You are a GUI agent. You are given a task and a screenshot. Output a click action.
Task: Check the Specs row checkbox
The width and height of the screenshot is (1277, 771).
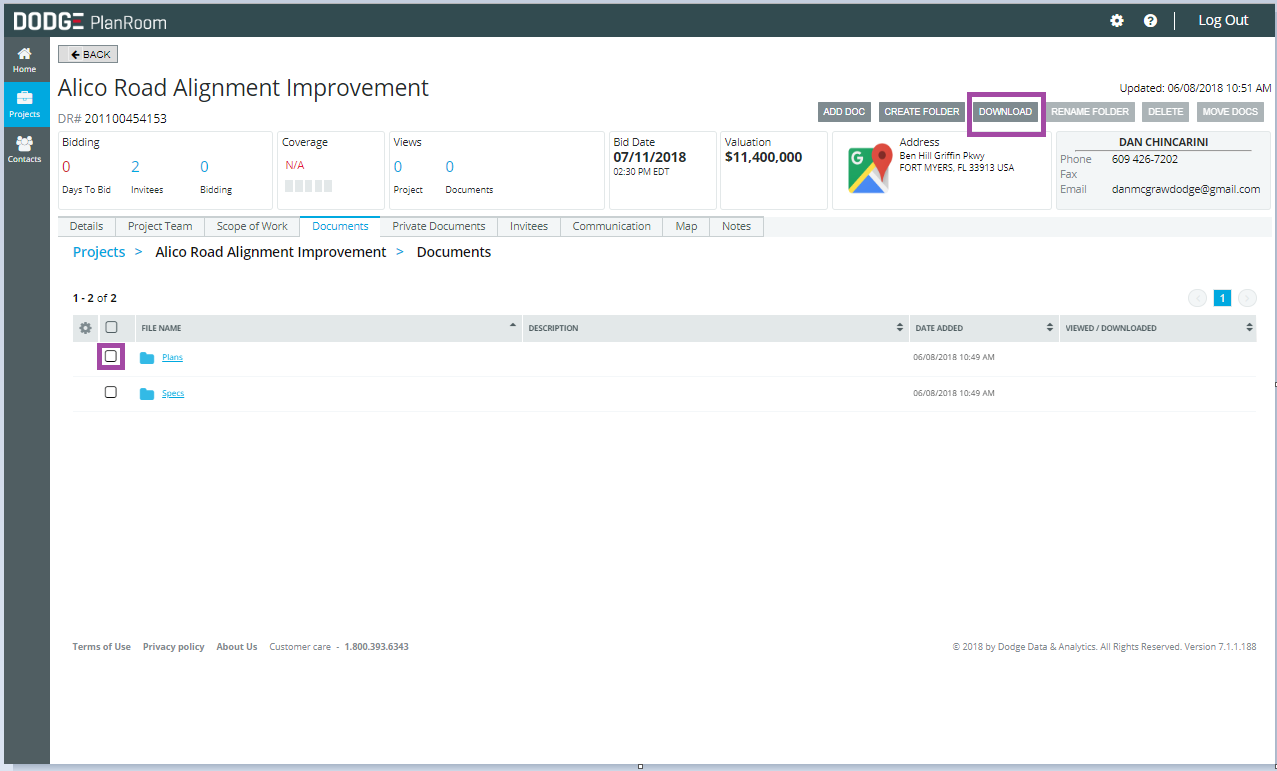point(111,392)
